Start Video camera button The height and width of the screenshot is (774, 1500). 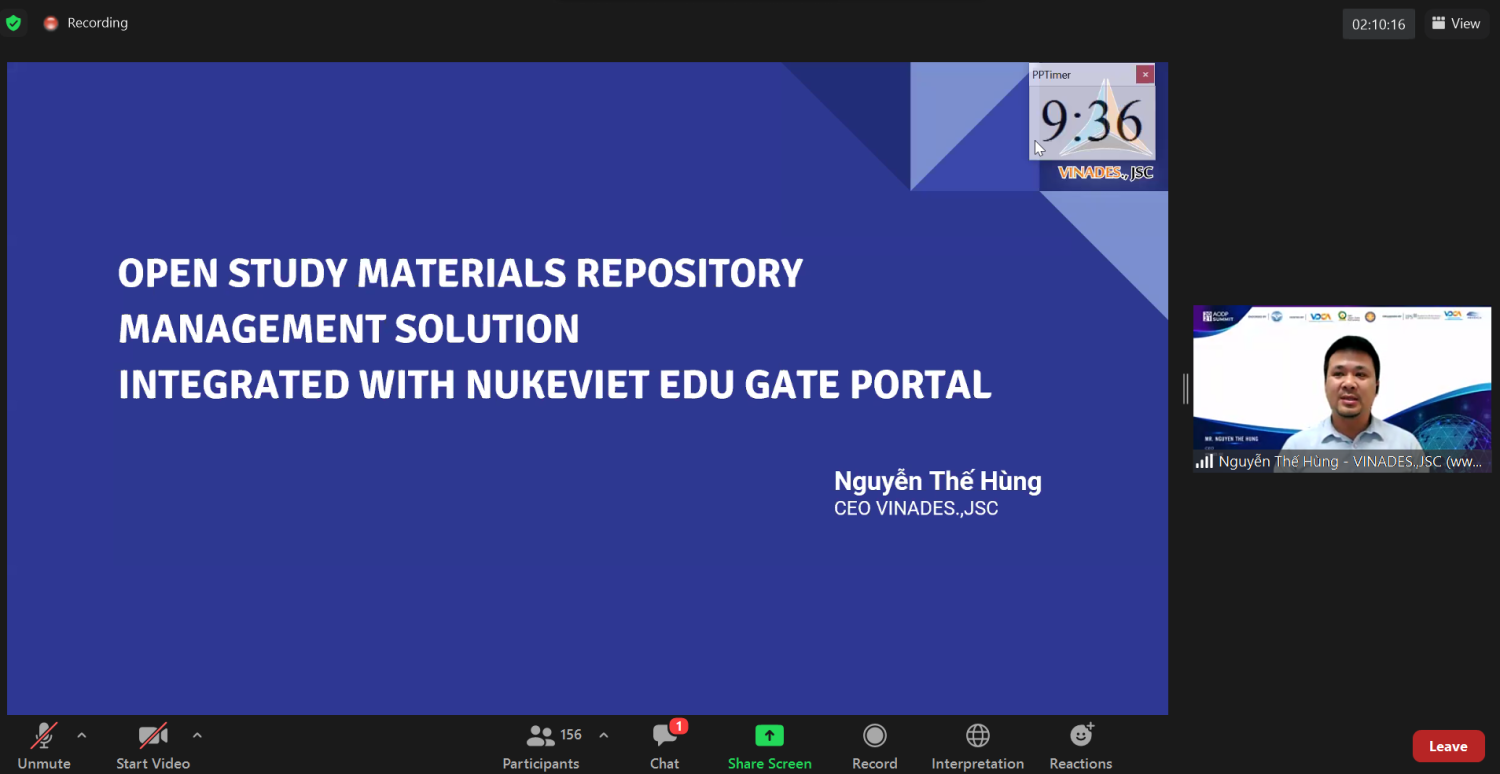click(x=153, y=746)
